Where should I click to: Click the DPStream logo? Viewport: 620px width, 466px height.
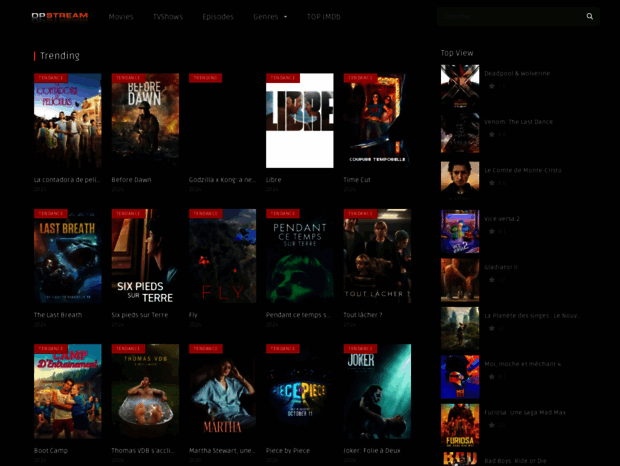click(60, 16)
